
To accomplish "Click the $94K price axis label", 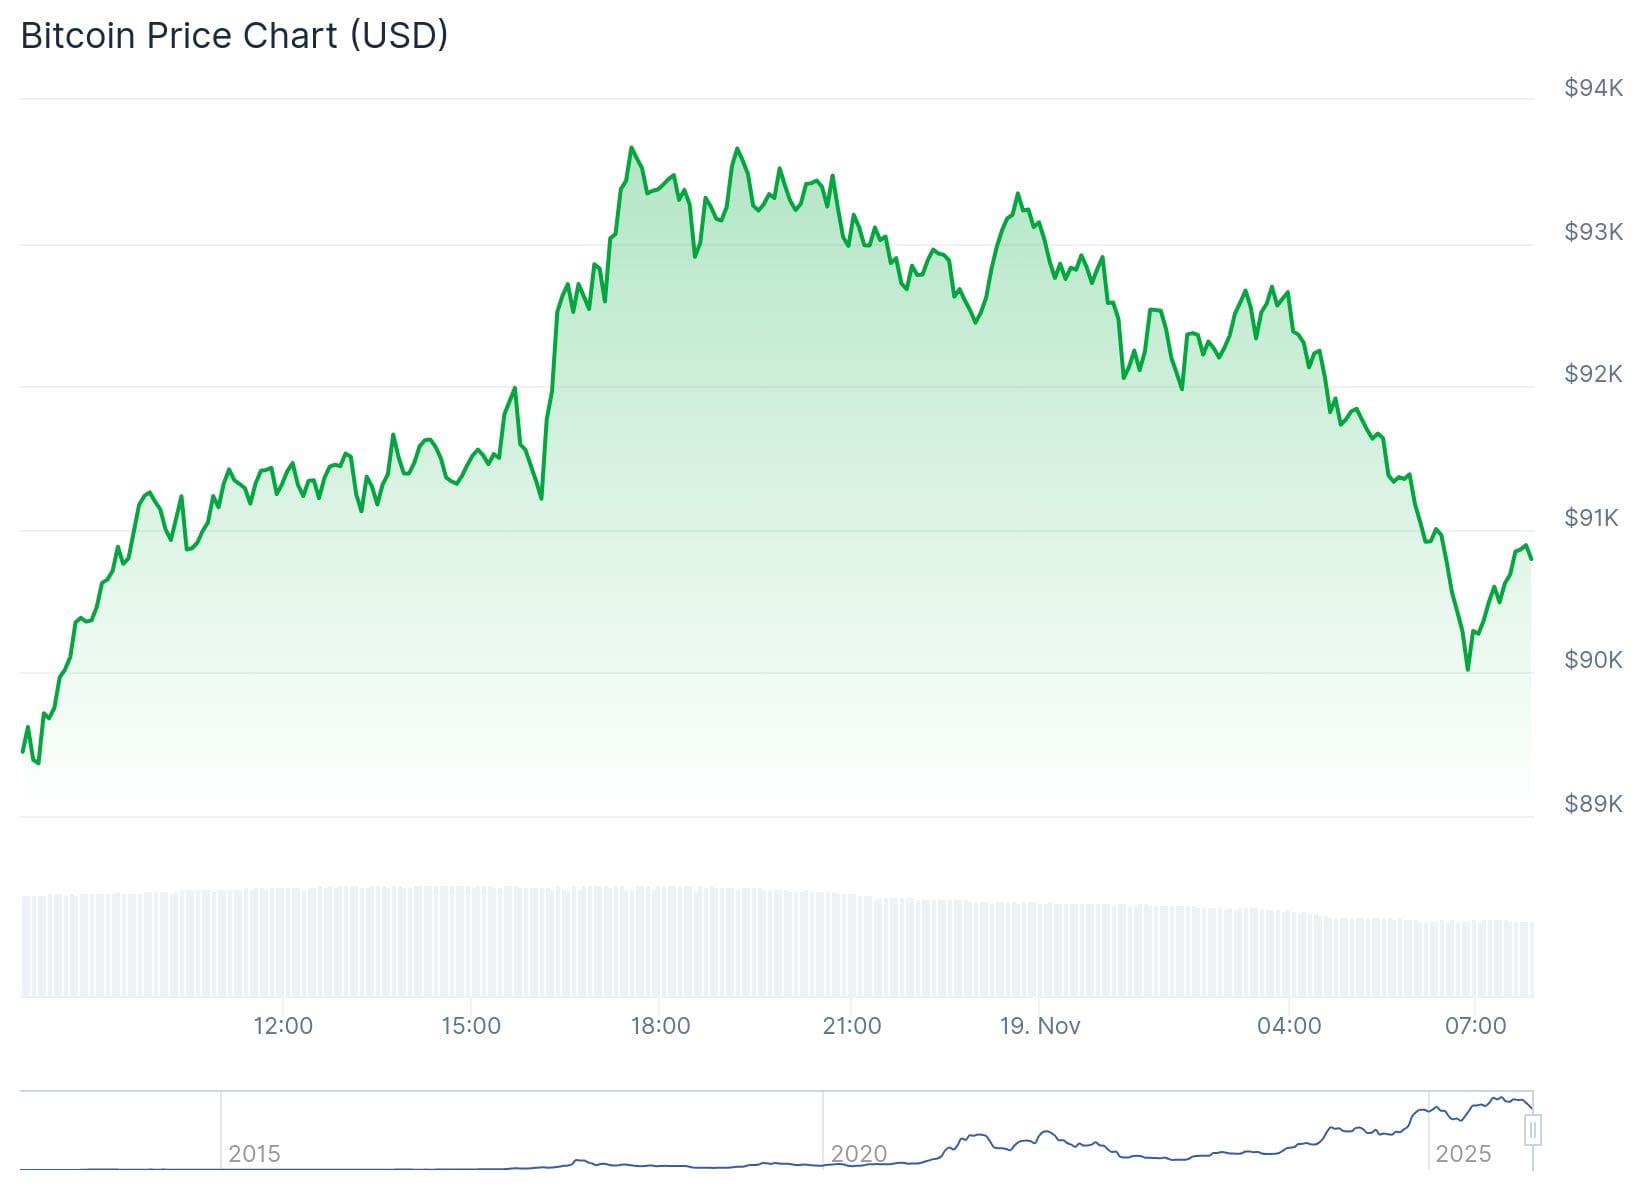I will (x=1593, y=89).
